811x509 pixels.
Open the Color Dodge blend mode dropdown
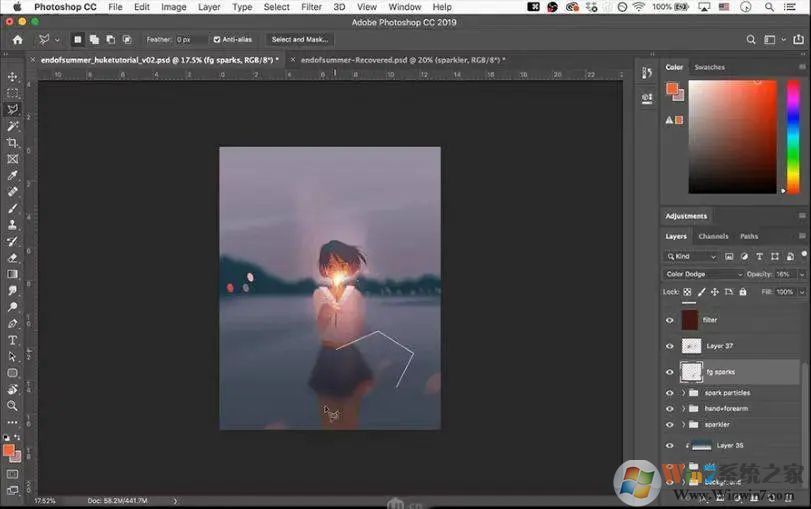tap(703, 274)
